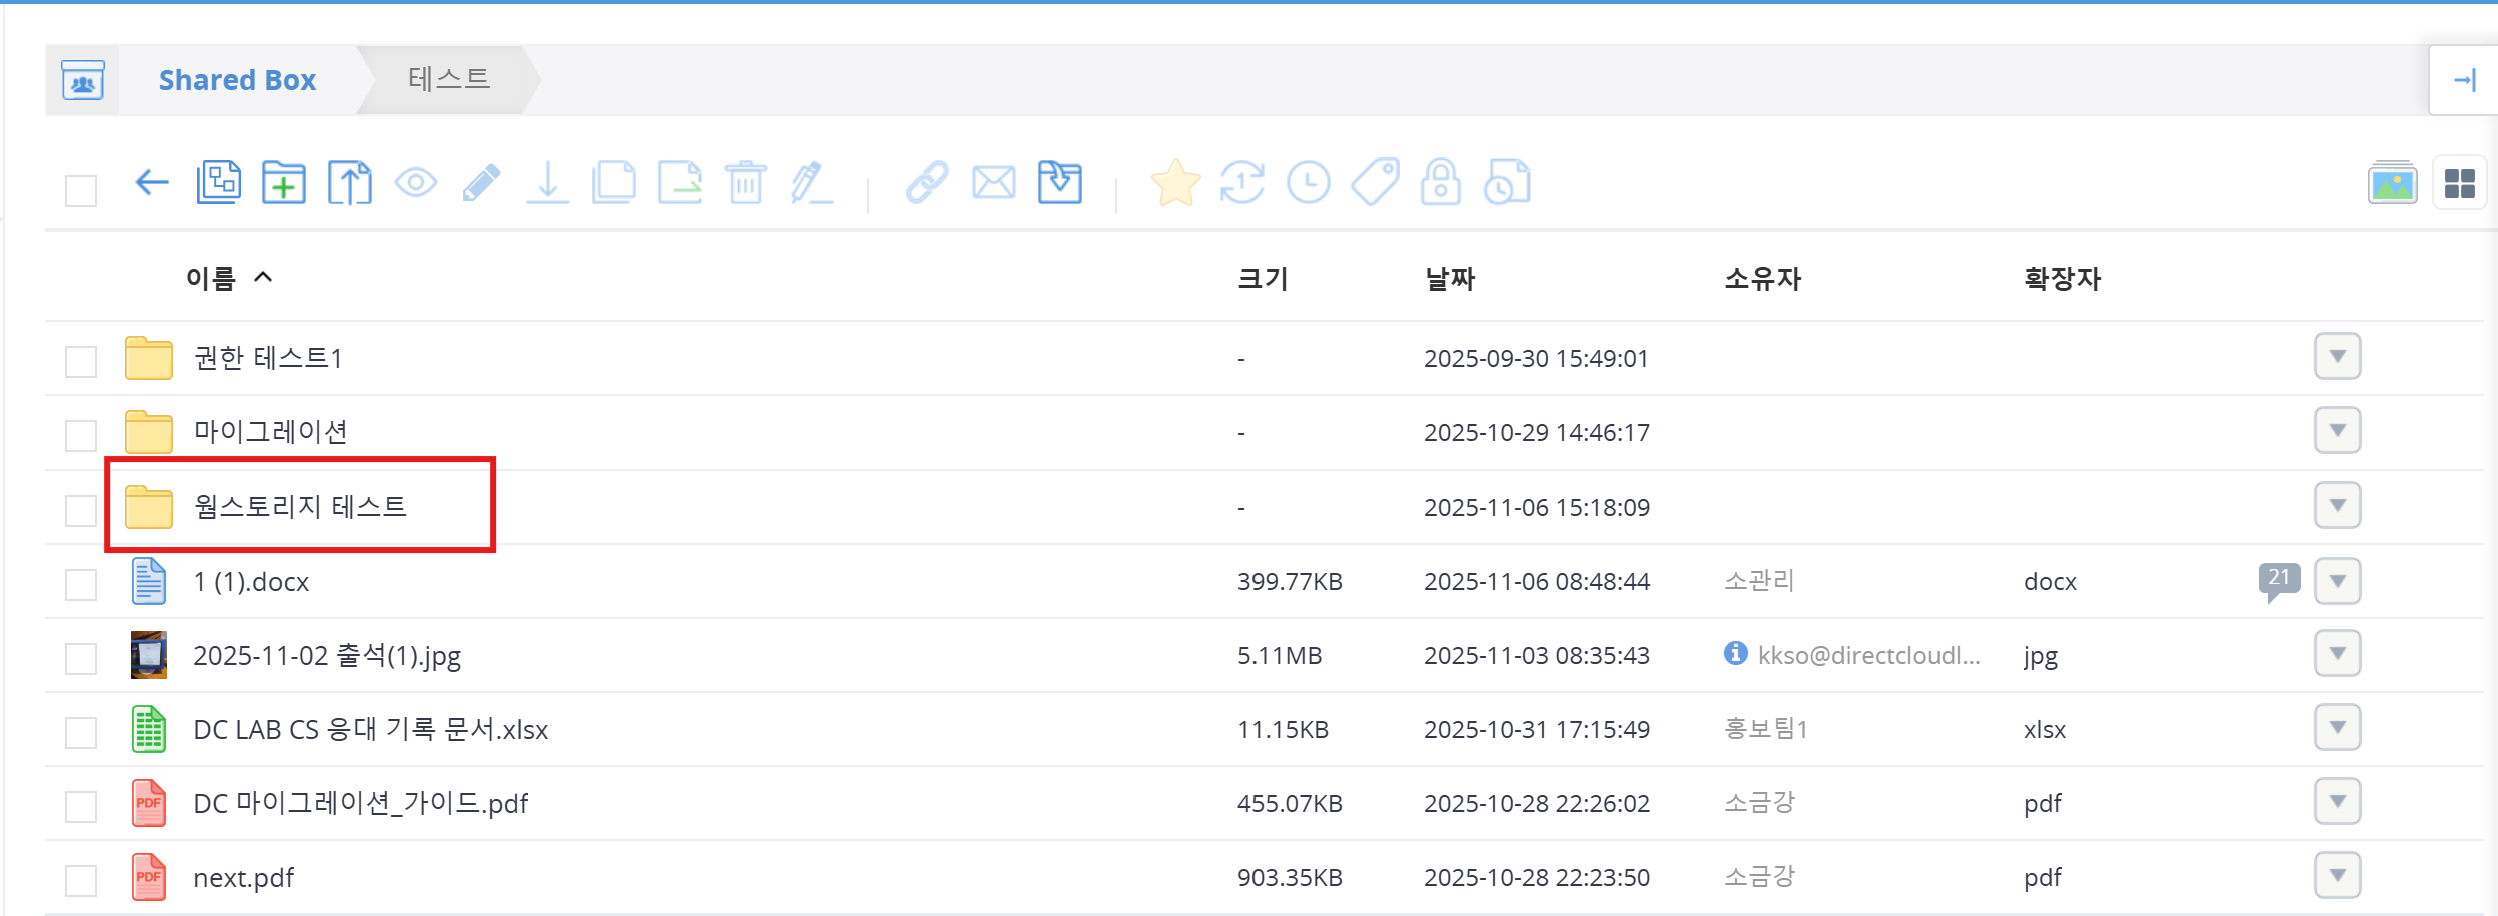2498x916 pixels.
Task: Expand options dropdown for 1 (1).docx
Action: click(x=2337, y=581)
